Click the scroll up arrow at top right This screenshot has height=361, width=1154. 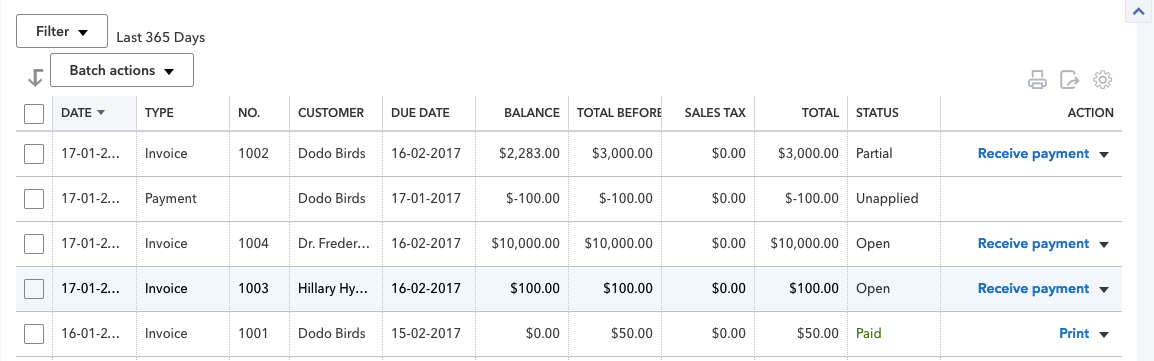1141,12
